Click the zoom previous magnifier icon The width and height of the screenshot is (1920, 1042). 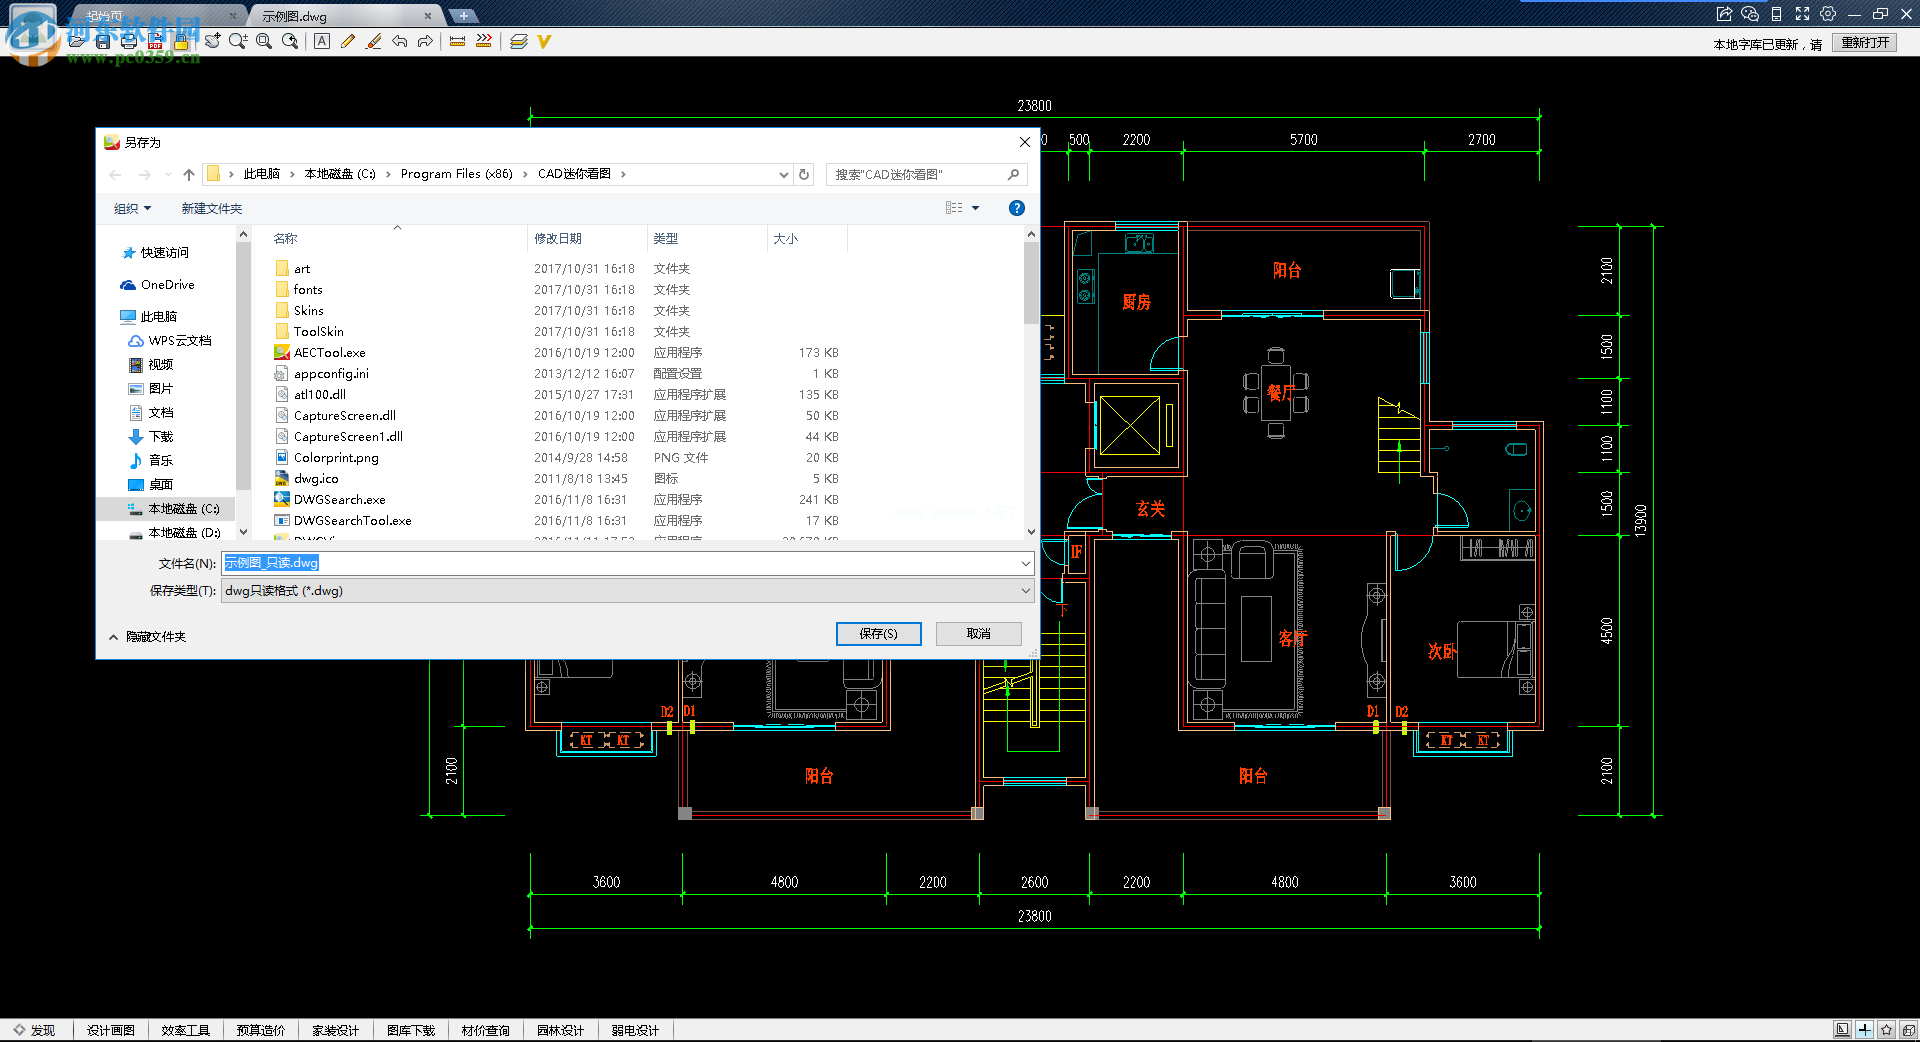point(290,41)
